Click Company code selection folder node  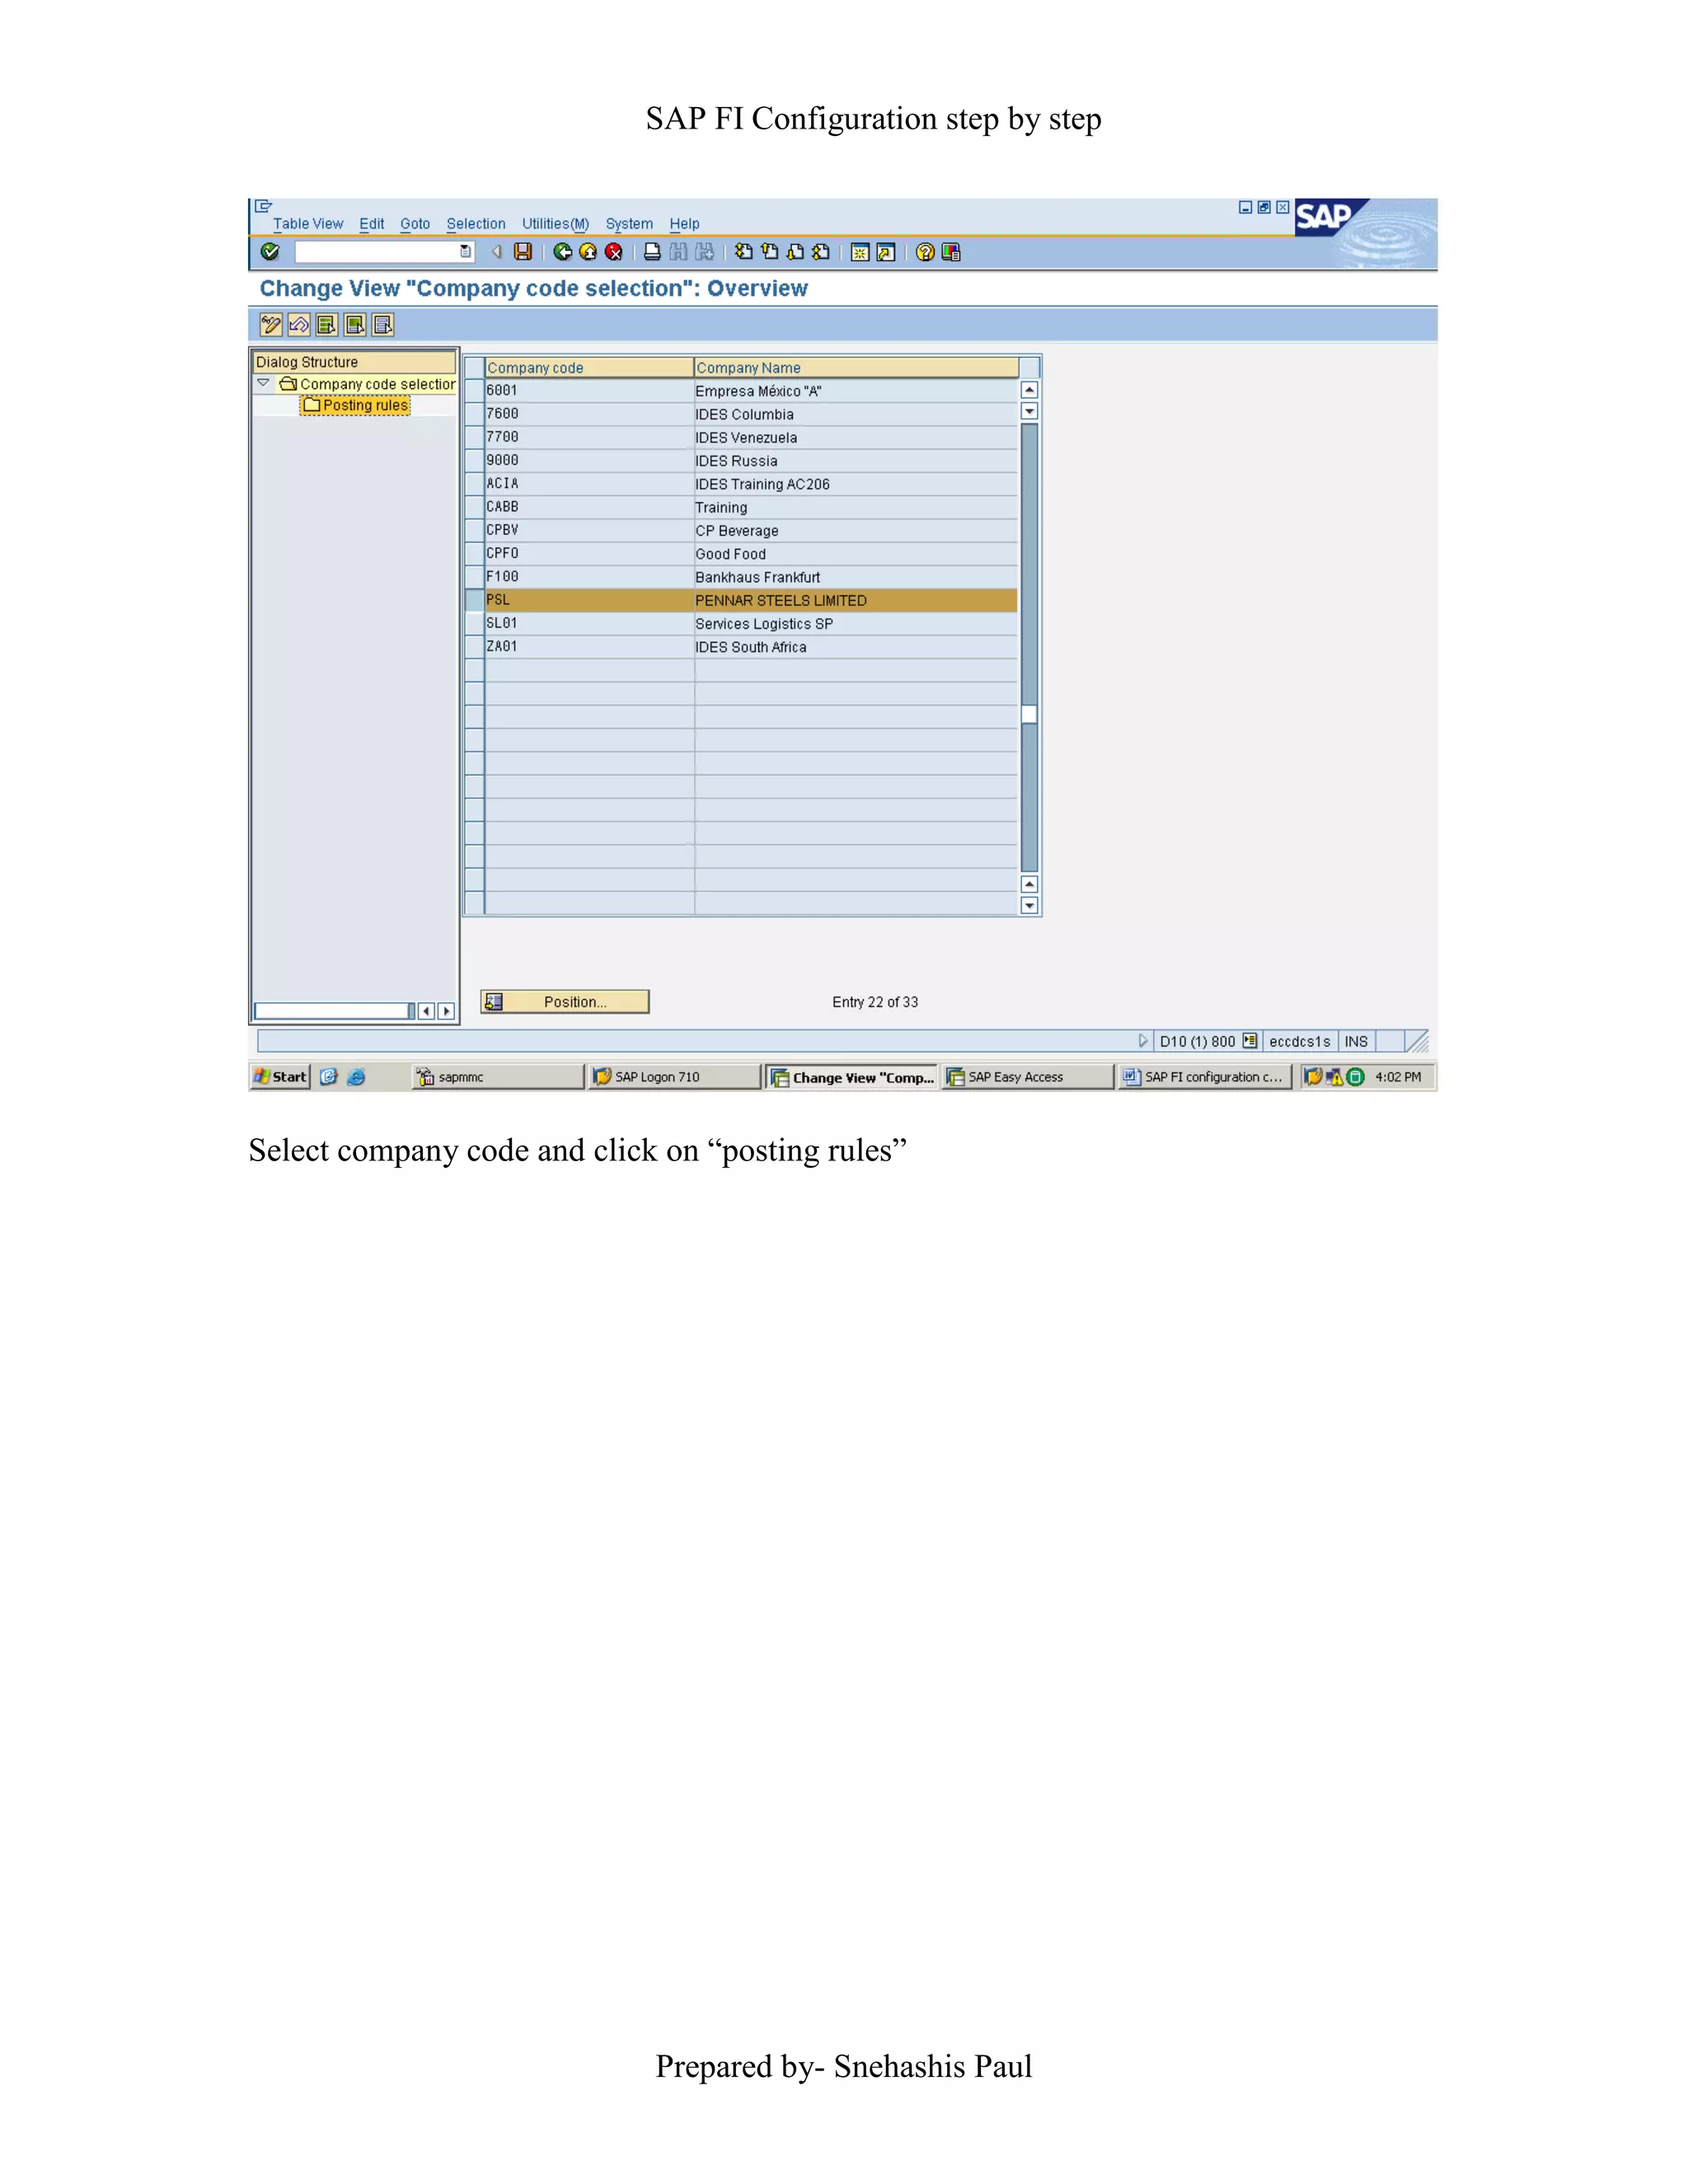[x=367, y=384]
